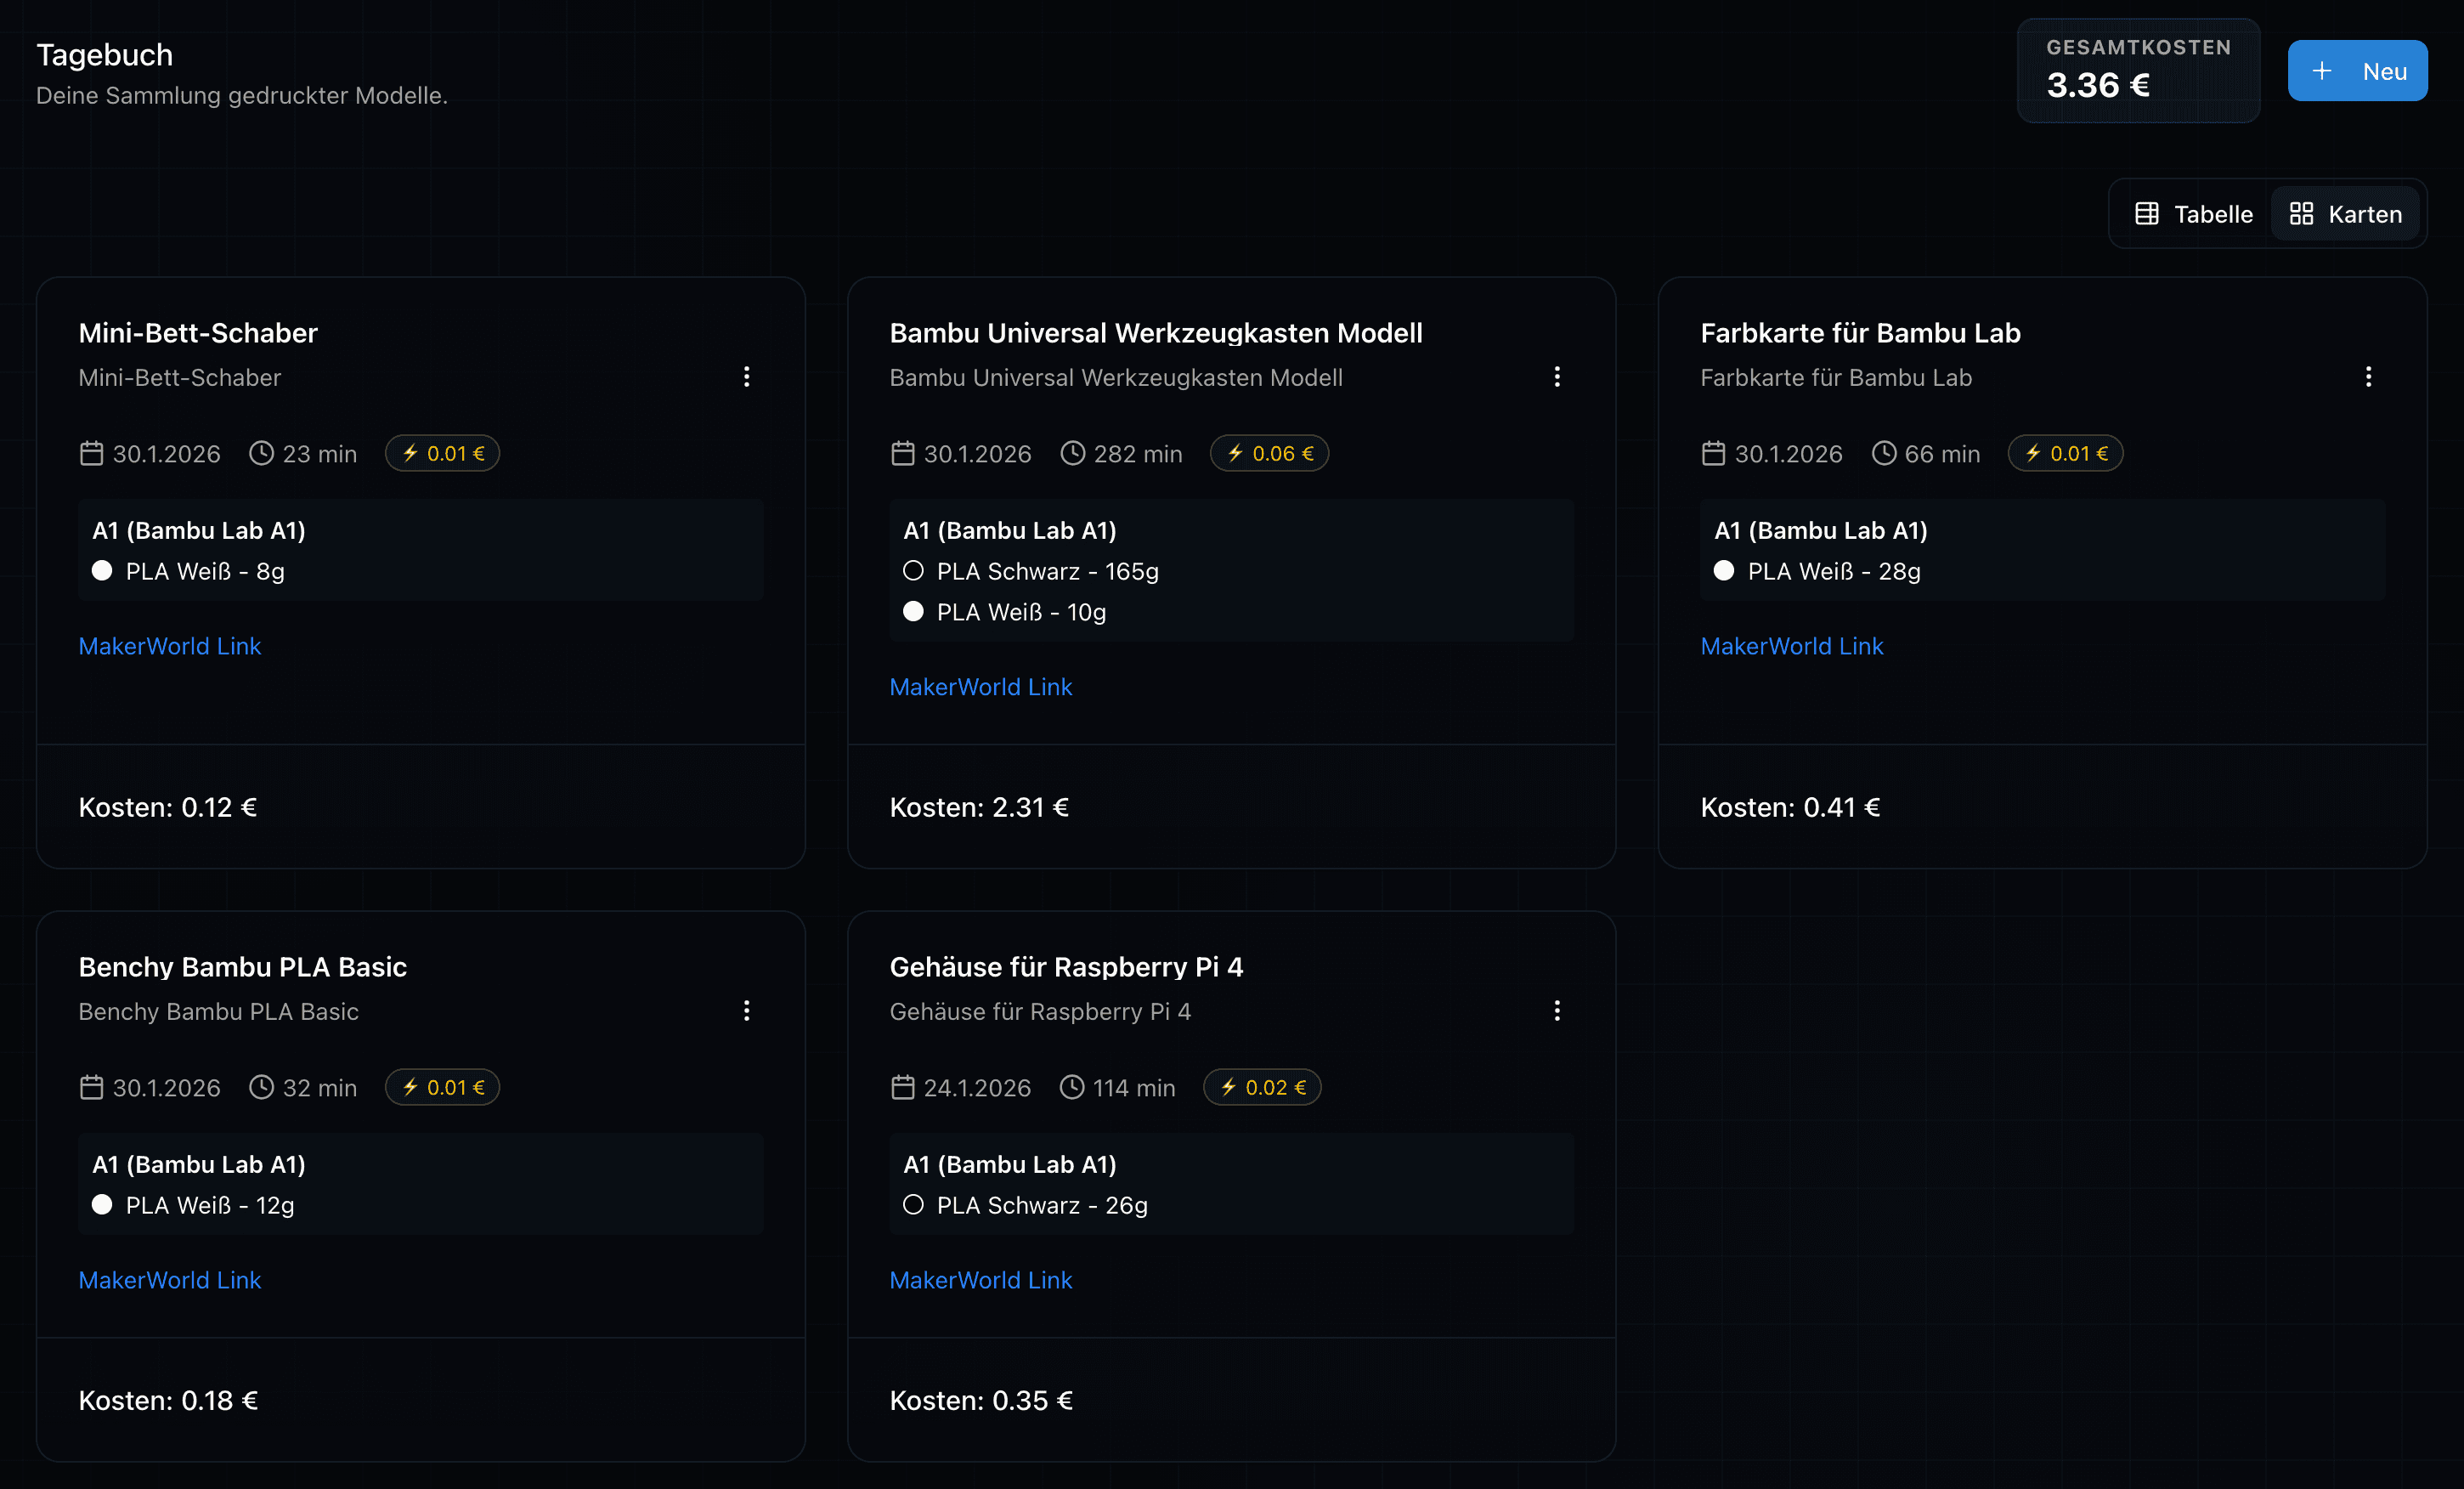Open the Benchy Bambu PLA Basic three-dot menu
Image resolution: width=2464 pixels, height=1489 pixels.
point(746,1010)
